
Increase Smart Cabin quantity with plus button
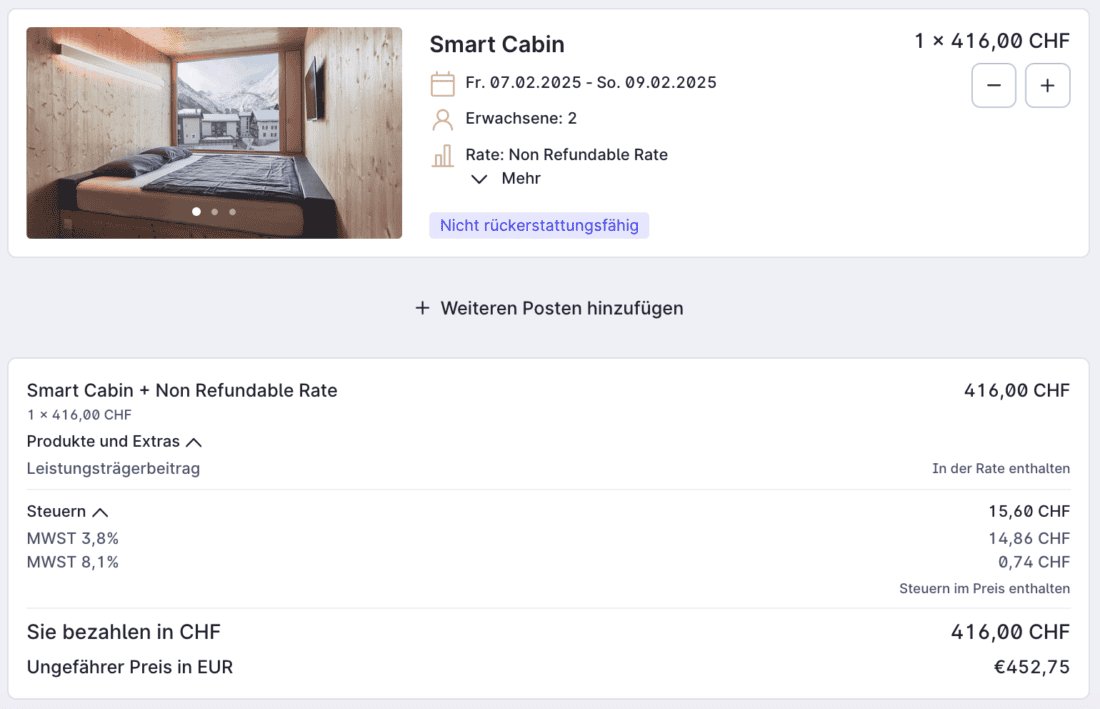tap(1047, 86)
